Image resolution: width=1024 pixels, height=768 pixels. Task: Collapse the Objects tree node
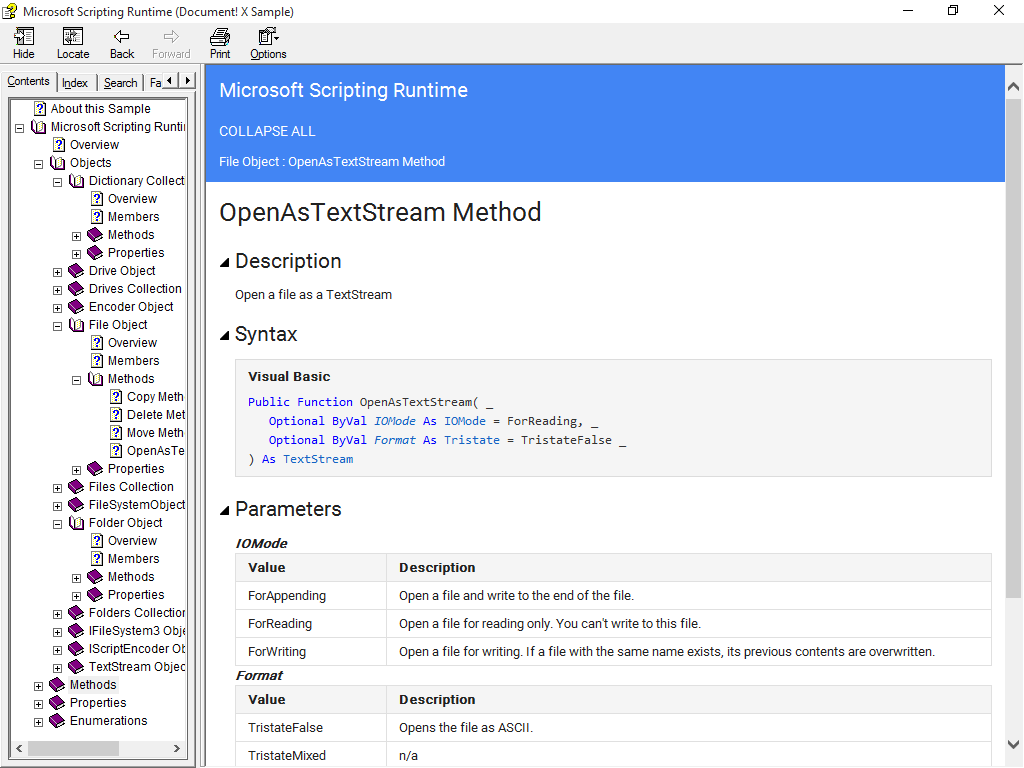click(x=39, y=164)
